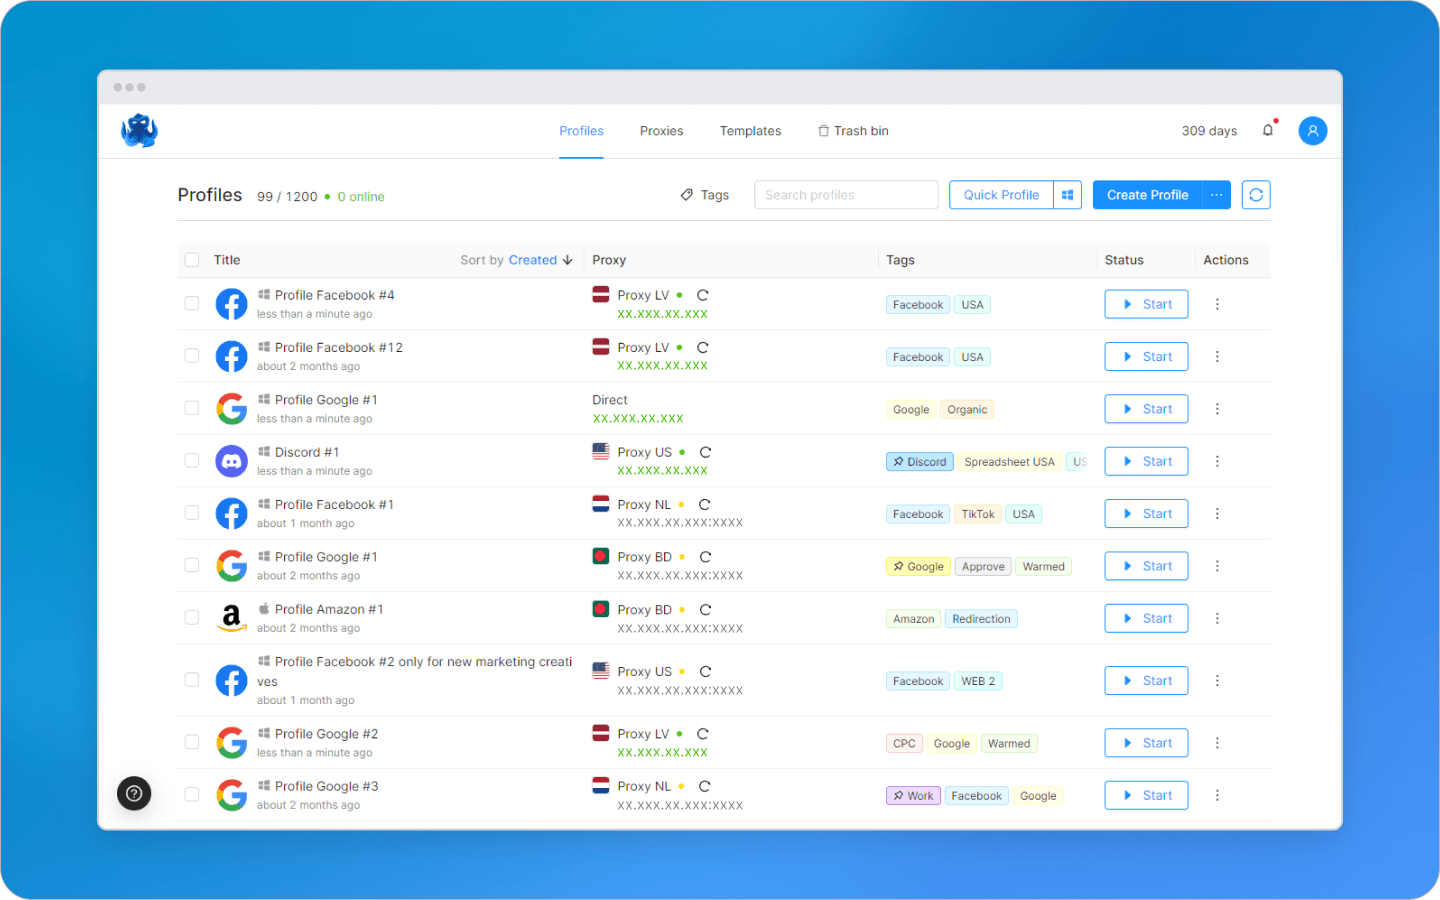Click the Windows icon next to Quick Profile

point(1067,194)
